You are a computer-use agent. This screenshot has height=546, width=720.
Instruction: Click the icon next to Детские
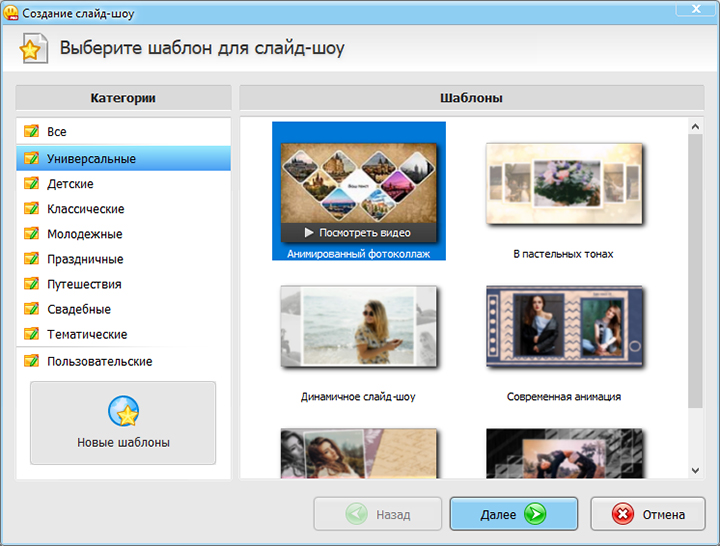[x=32, y=183]
